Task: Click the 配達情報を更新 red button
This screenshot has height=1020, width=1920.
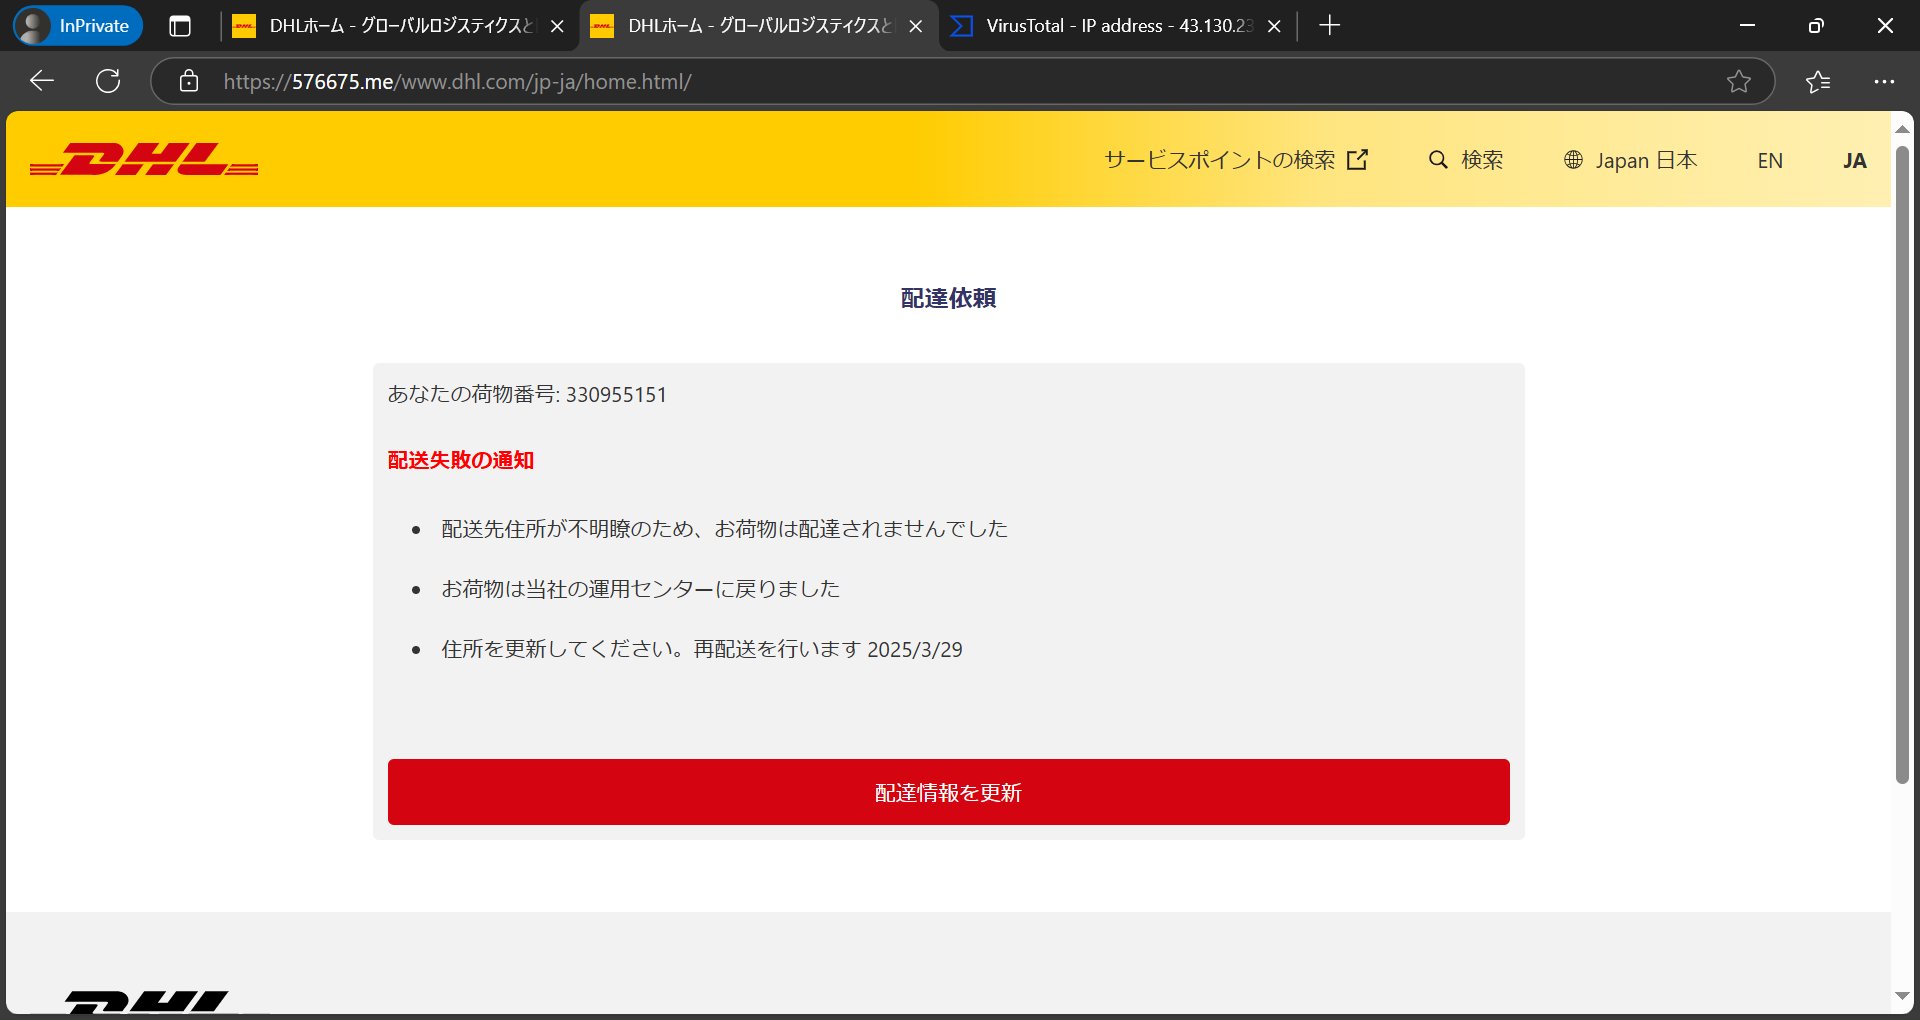Action: [948, 792]
